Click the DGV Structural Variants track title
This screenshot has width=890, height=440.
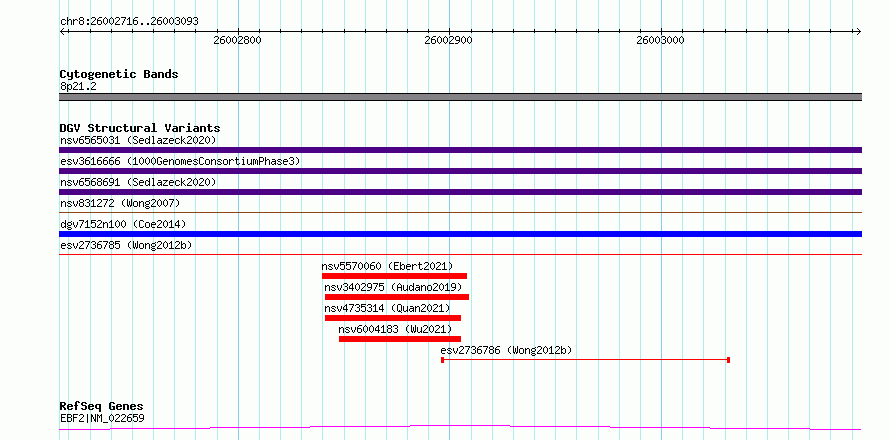tap(140, 128)
